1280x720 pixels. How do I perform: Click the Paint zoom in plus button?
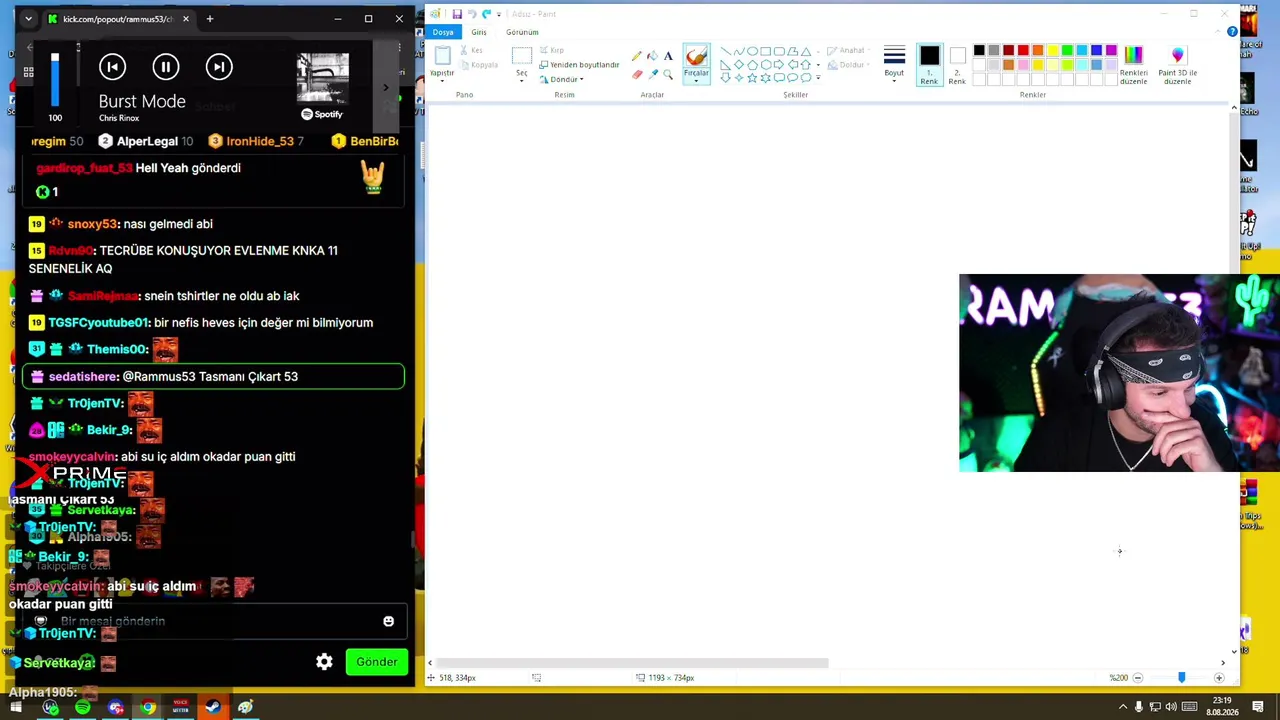pyautogui.click(x=1219, y=678)
